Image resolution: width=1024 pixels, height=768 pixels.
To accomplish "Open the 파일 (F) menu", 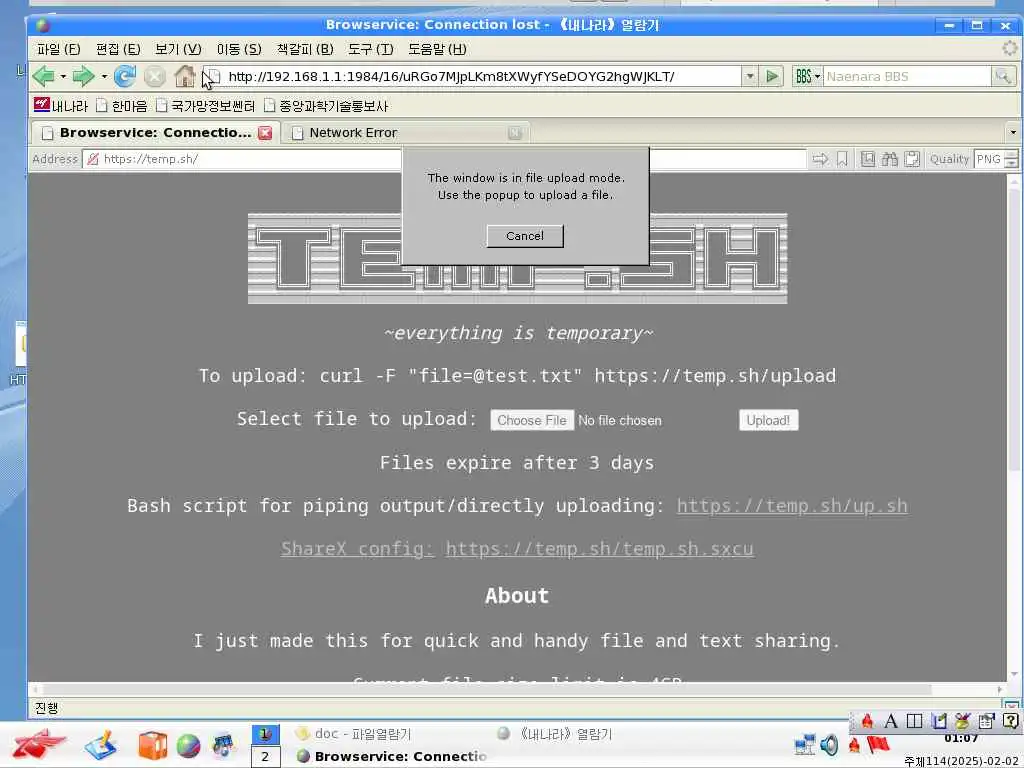I will (58, 49).
